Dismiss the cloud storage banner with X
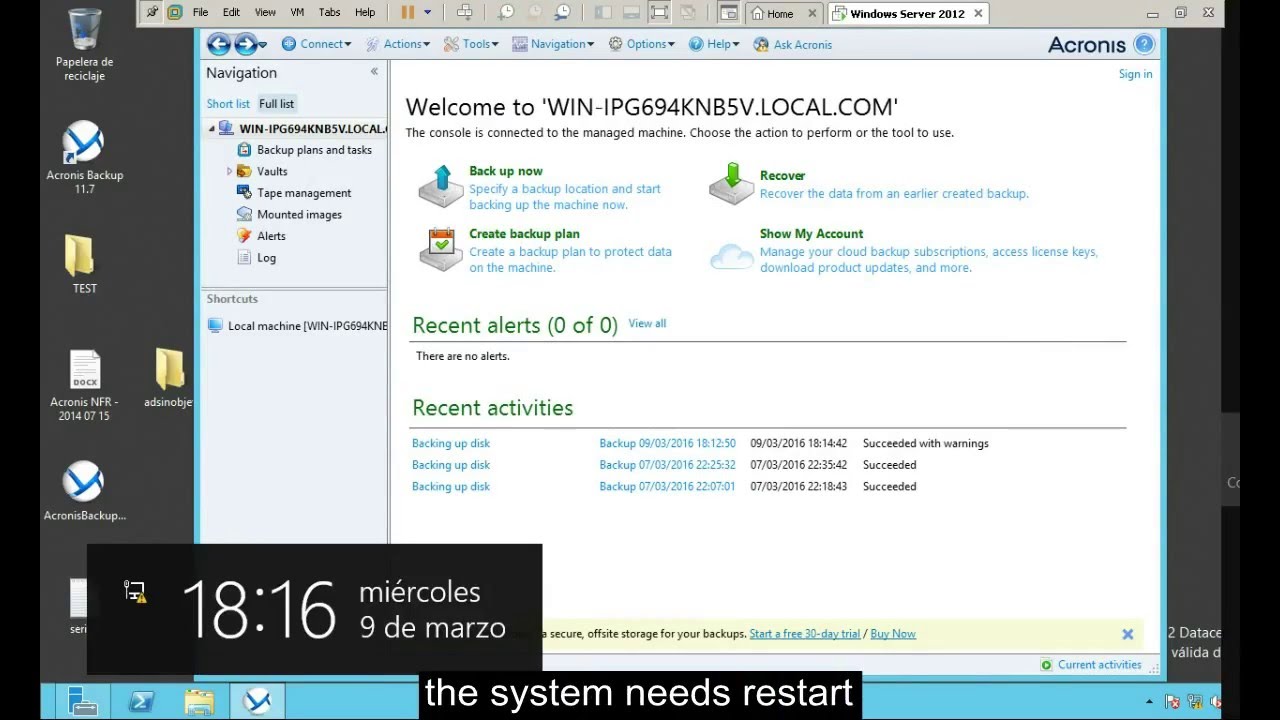This screenshot has width=1280, height=720. click(1127, 634)
